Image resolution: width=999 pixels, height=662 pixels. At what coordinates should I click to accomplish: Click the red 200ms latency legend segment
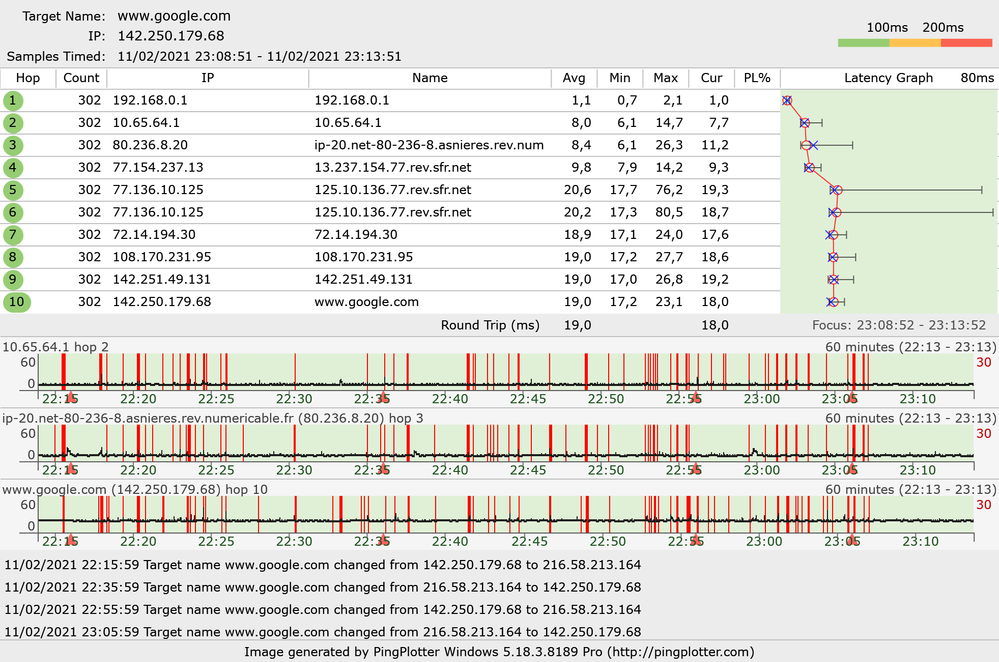click(x=966, y=43)
